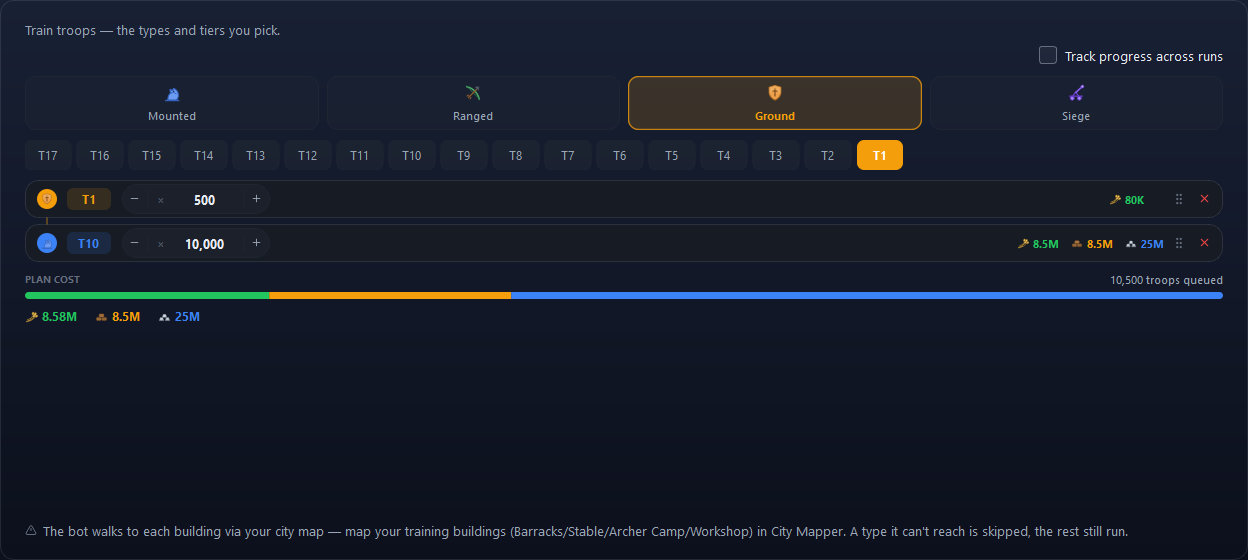Click the T10 badge in queue row

[89, 243]
